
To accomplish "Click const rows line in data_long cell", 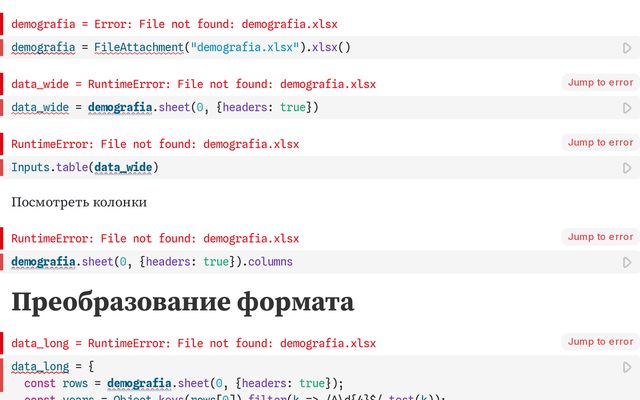I will pos(184,383).
